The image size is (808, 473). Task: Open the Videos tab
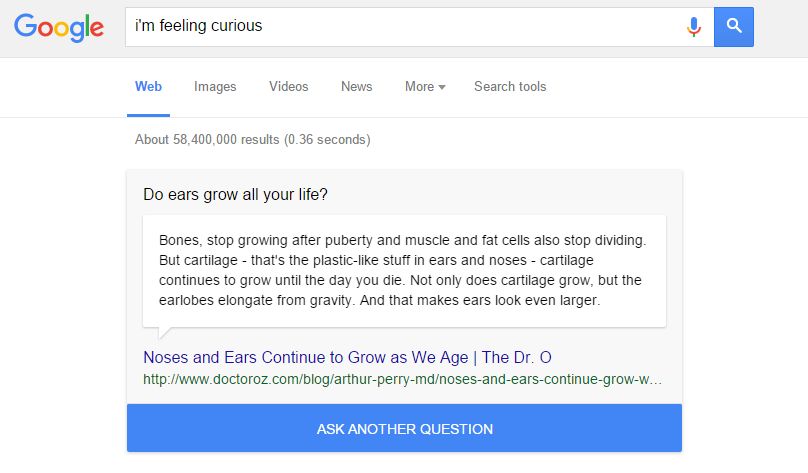[289, 87]
